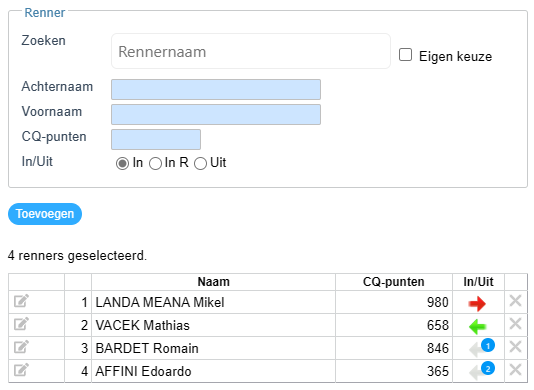
Task: Focus the Rennernaam search field
Action: pos(251,51)
